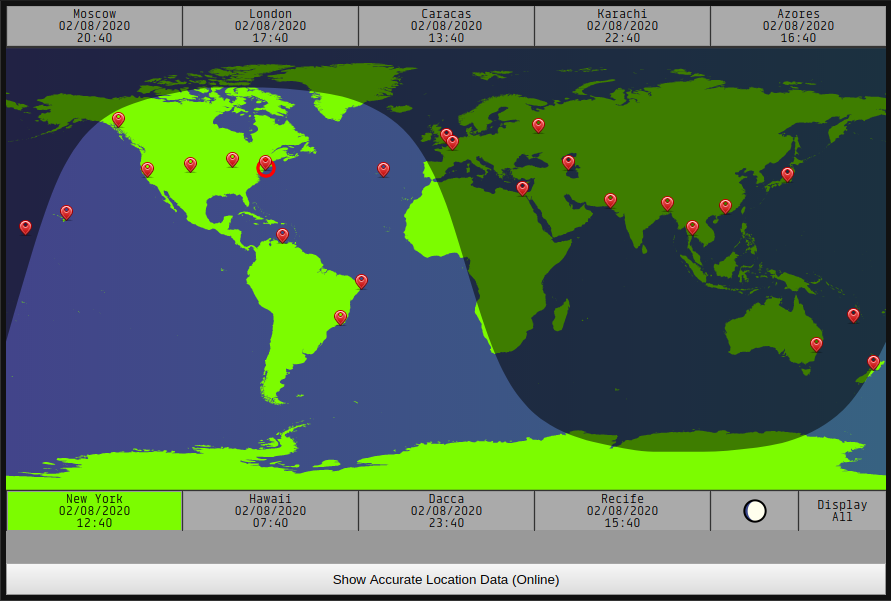Select the red-circled New York pin
The height and width of the screenshot is (601, 891).
coord(265,165)
